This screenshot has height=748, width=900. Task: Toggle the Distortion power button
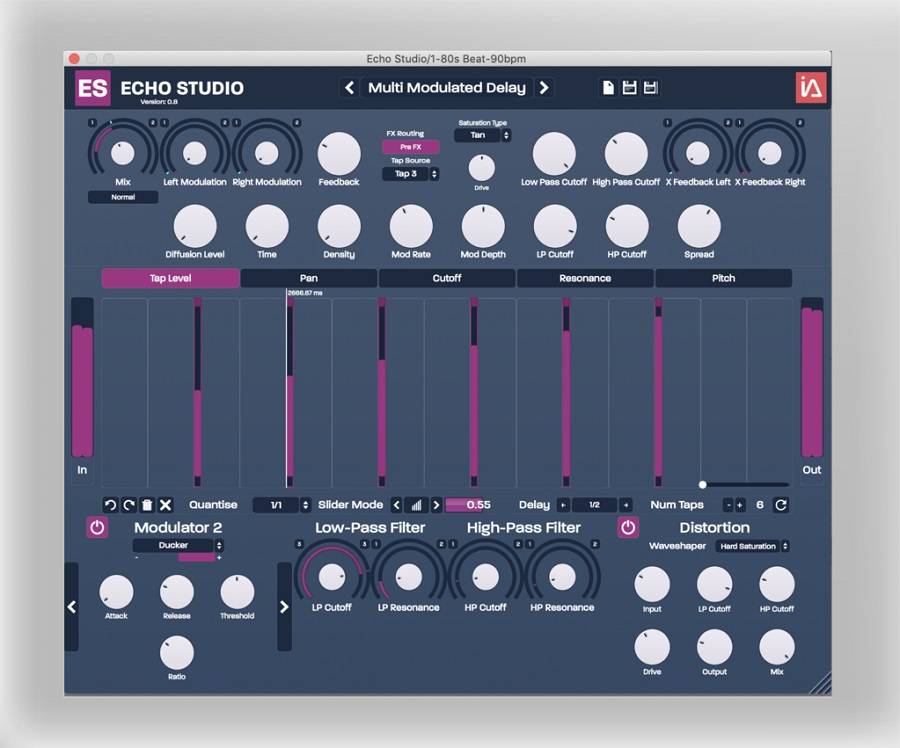[628, 527]
